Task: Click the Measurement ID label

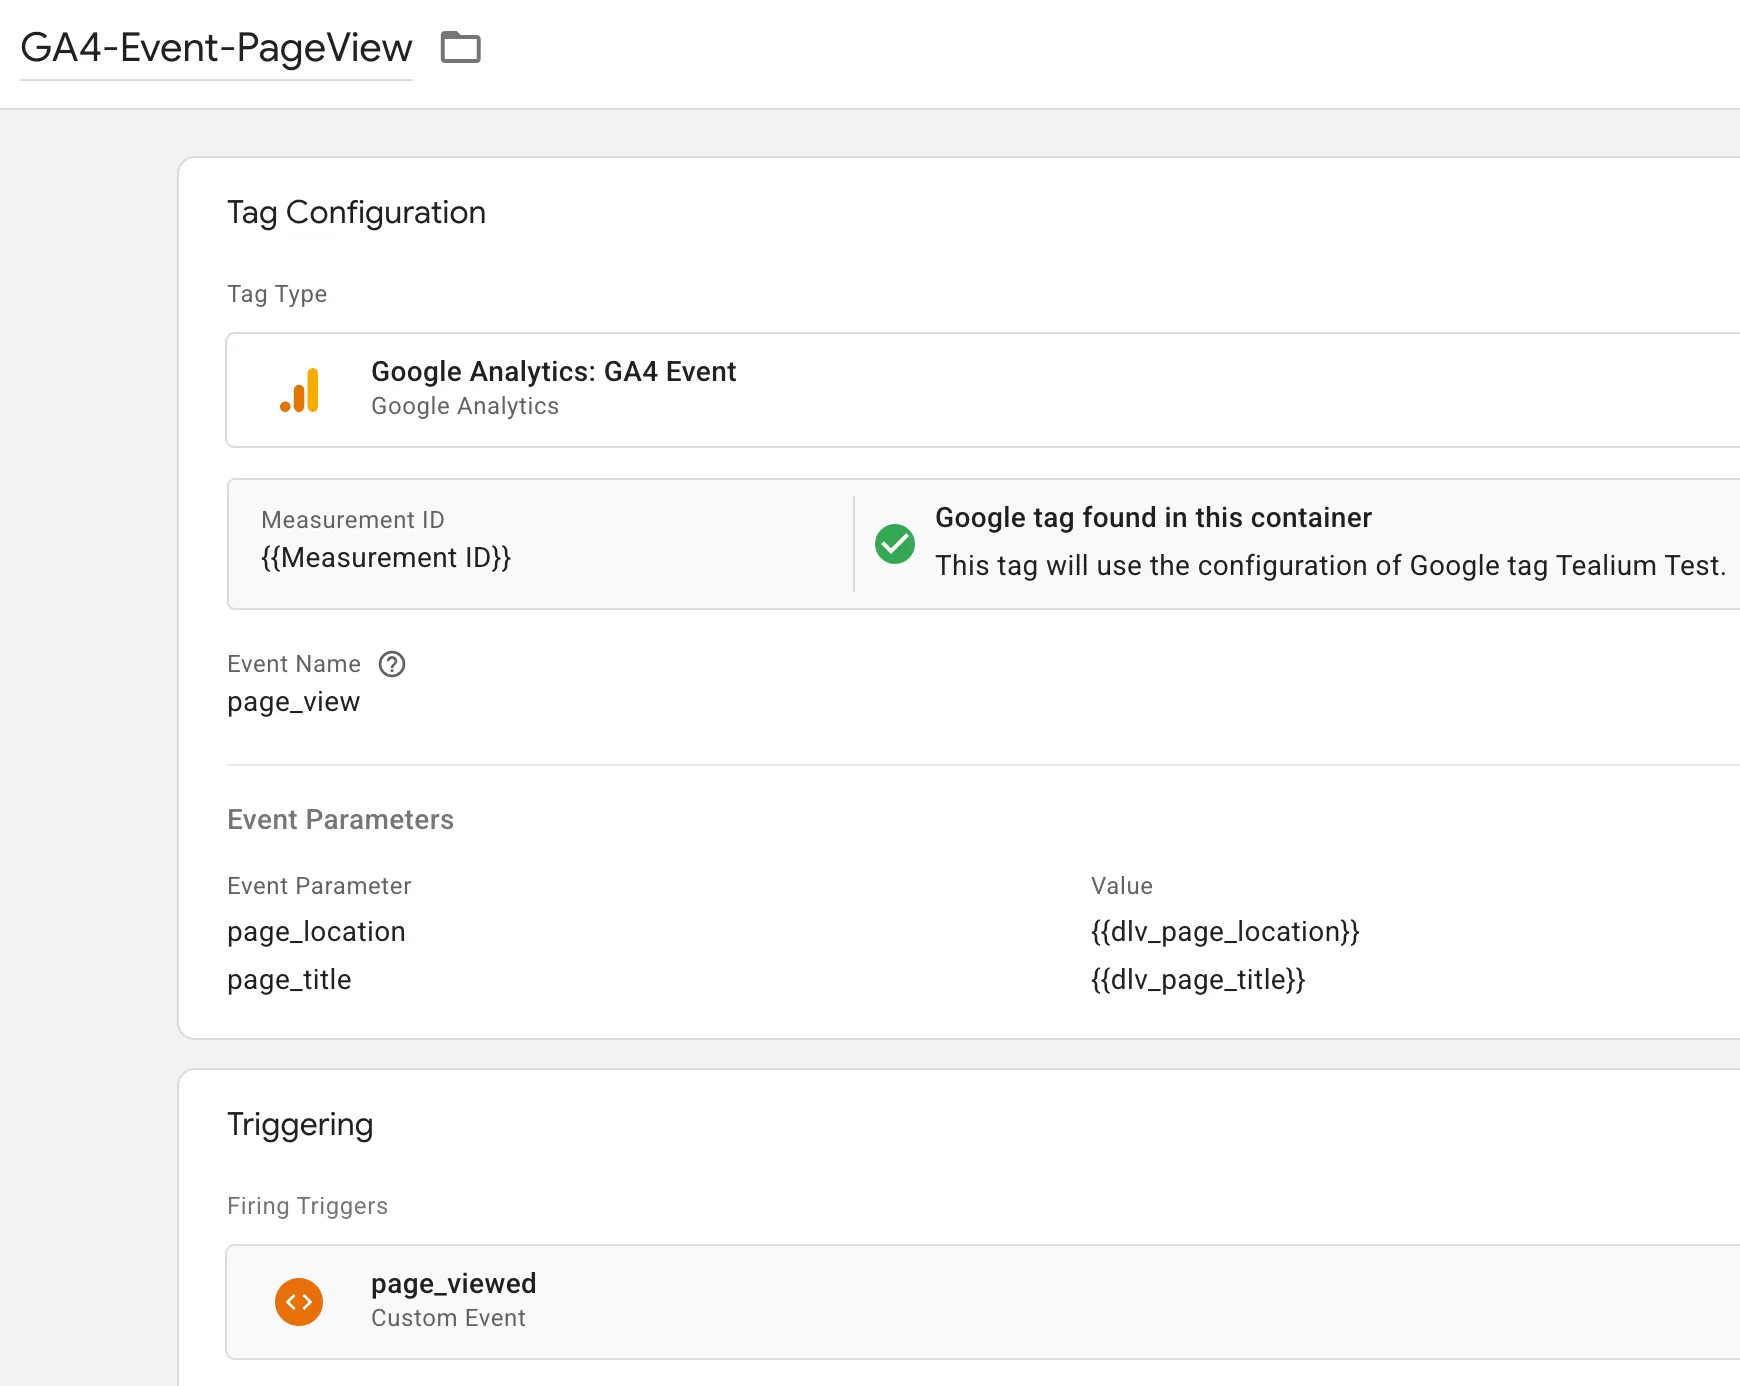Action: click(x=352, y=520)
